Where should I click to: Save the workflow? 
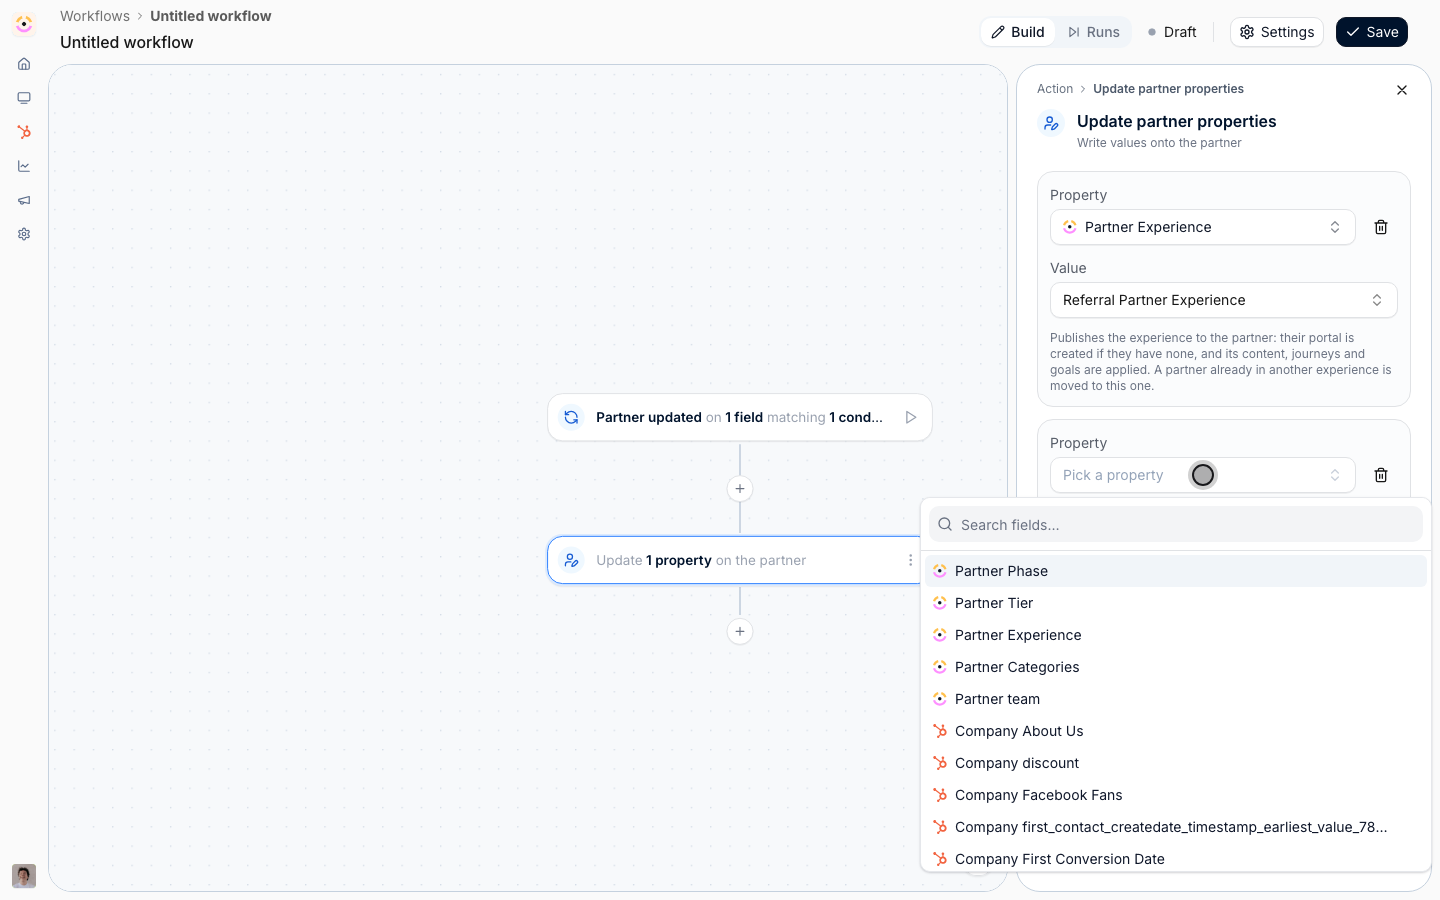tap(1372, 32)
